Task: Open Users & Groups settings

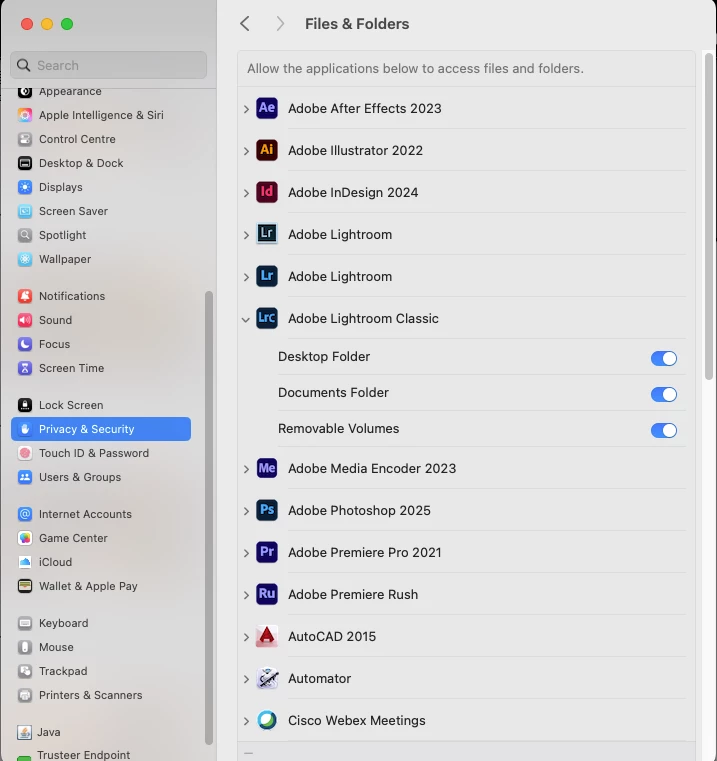Action: (x=101, y=477)
